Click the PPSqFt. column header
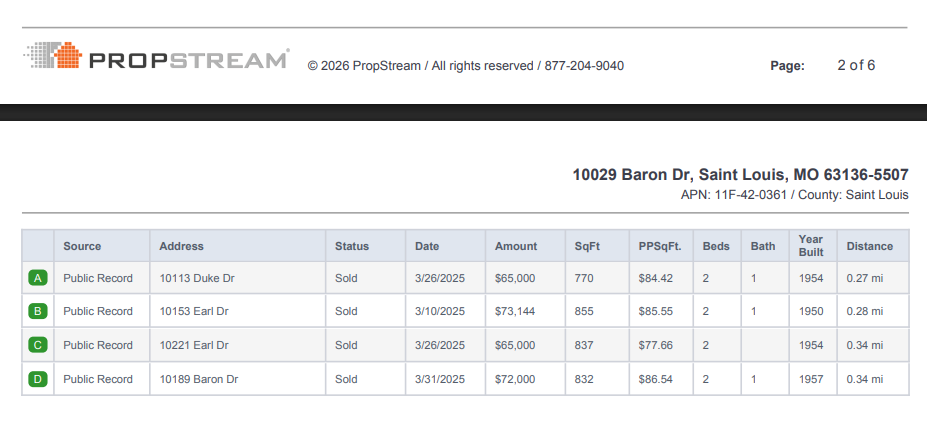Screen dimensions: 927x429 point(660,246)
